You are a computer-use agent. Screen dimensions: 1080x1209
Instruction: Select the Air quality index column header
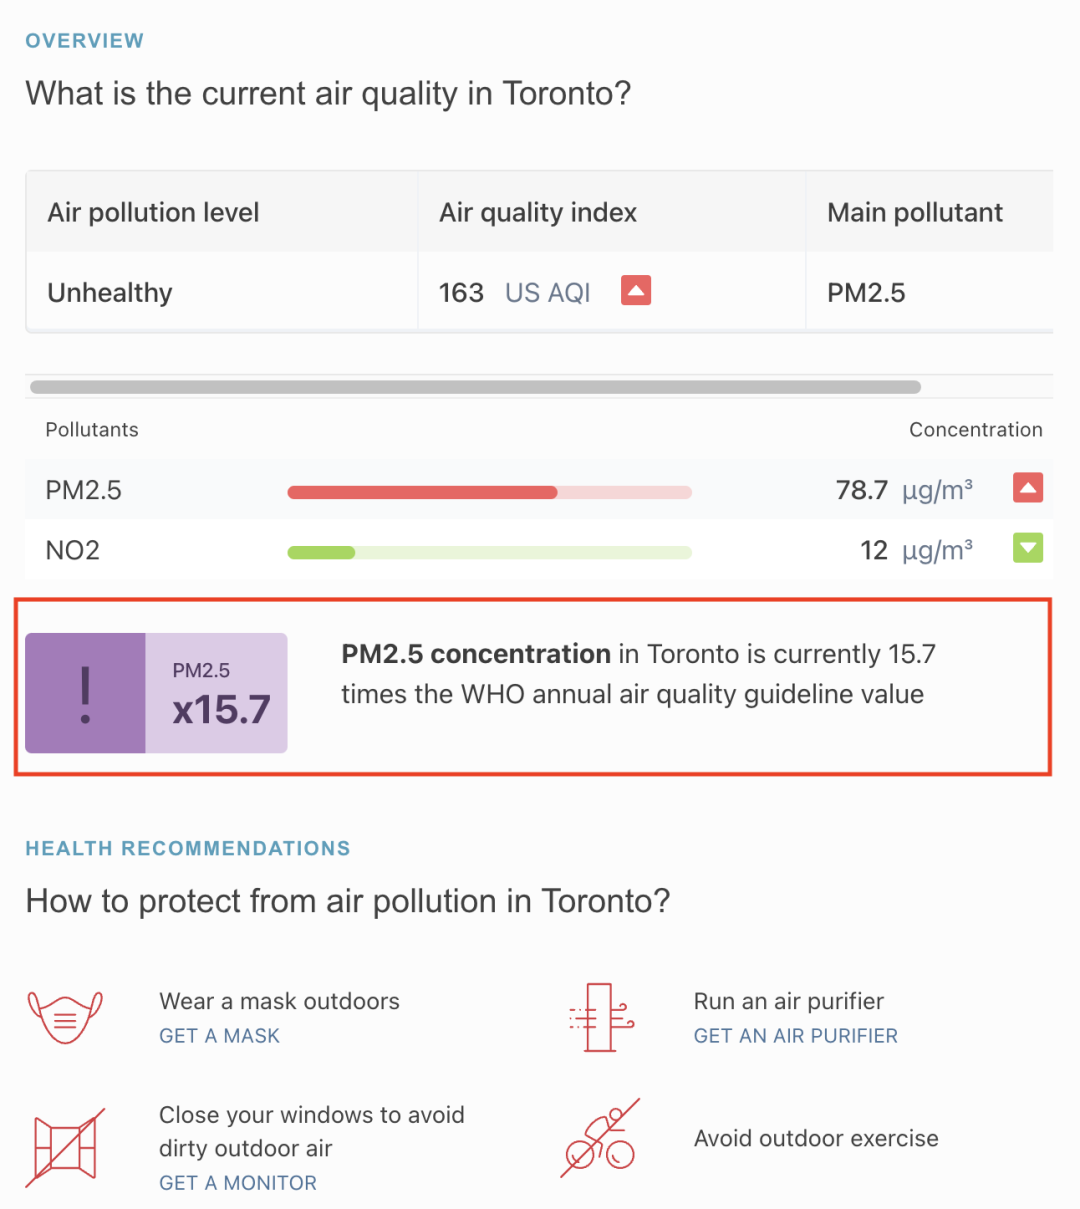point(538,212)
